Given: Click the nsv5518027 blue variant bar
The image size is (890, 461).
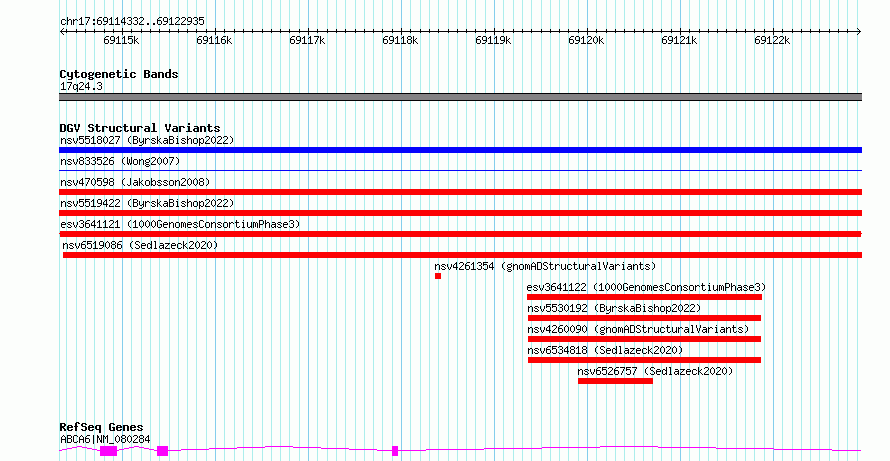Looking at the screenshot, I should click(x=460, y=150).
